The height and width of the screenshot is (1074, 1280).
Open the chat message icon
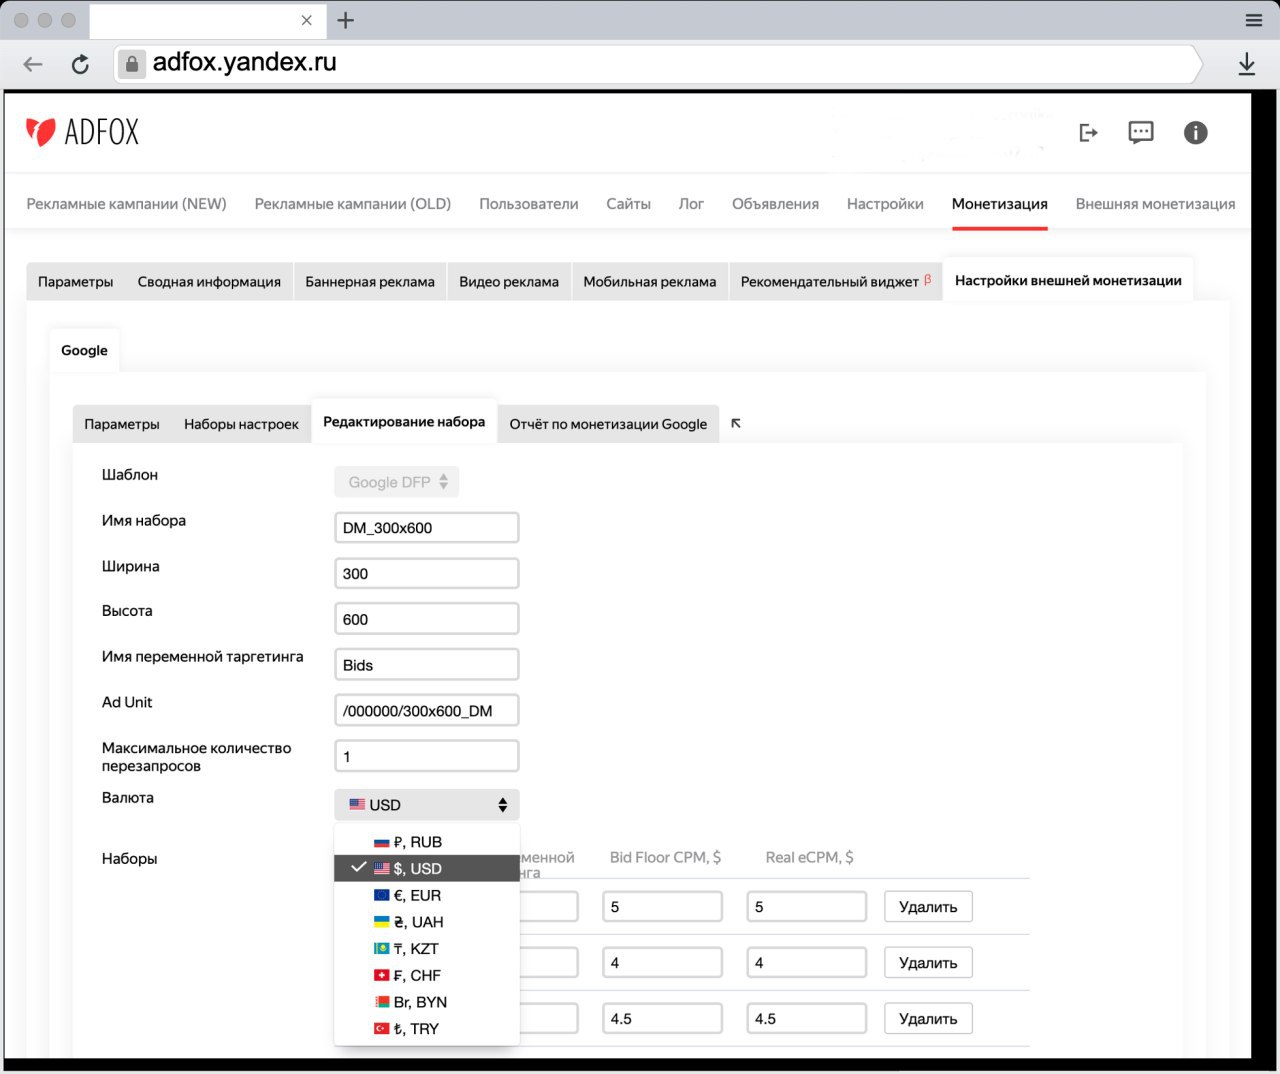pos(1140,133)
